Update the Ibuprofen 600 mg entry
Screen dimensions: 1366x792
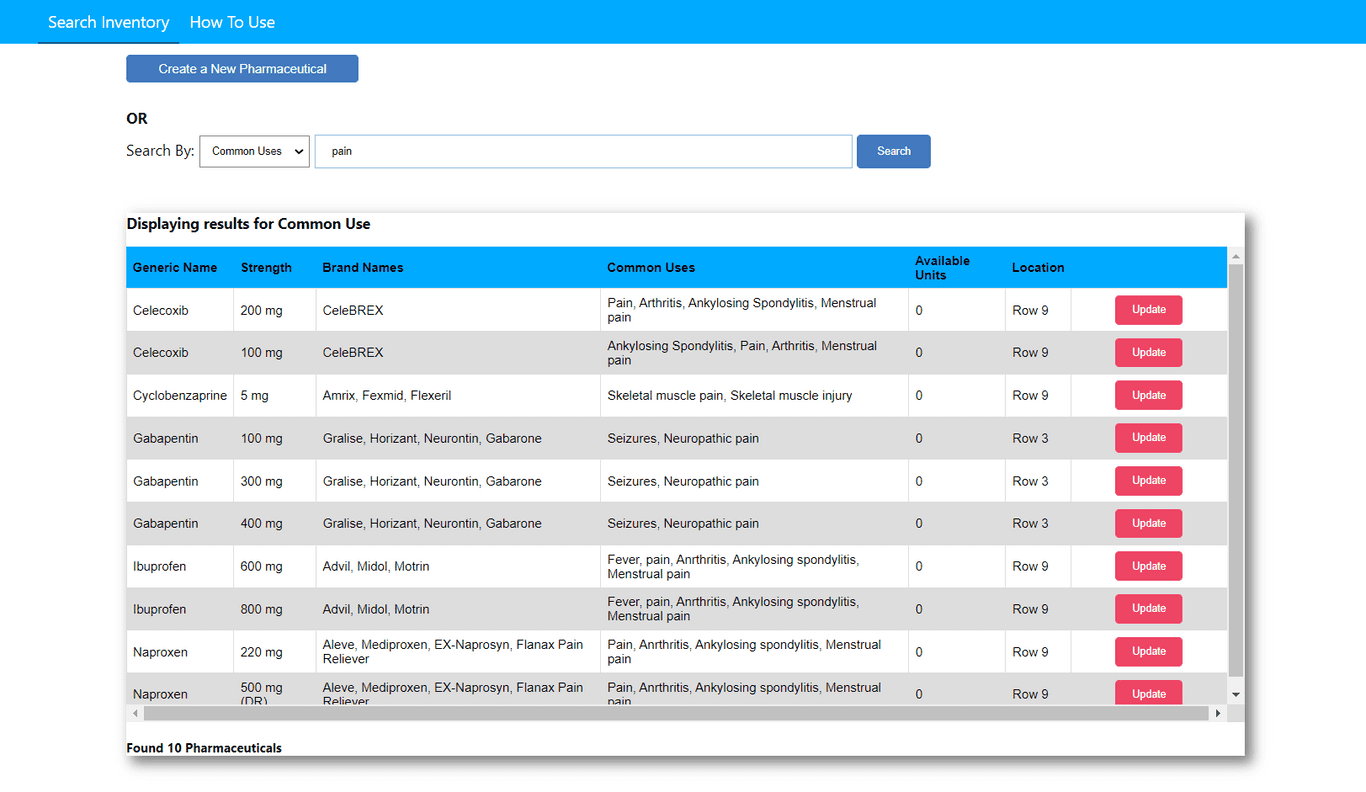coord(1149,566)
